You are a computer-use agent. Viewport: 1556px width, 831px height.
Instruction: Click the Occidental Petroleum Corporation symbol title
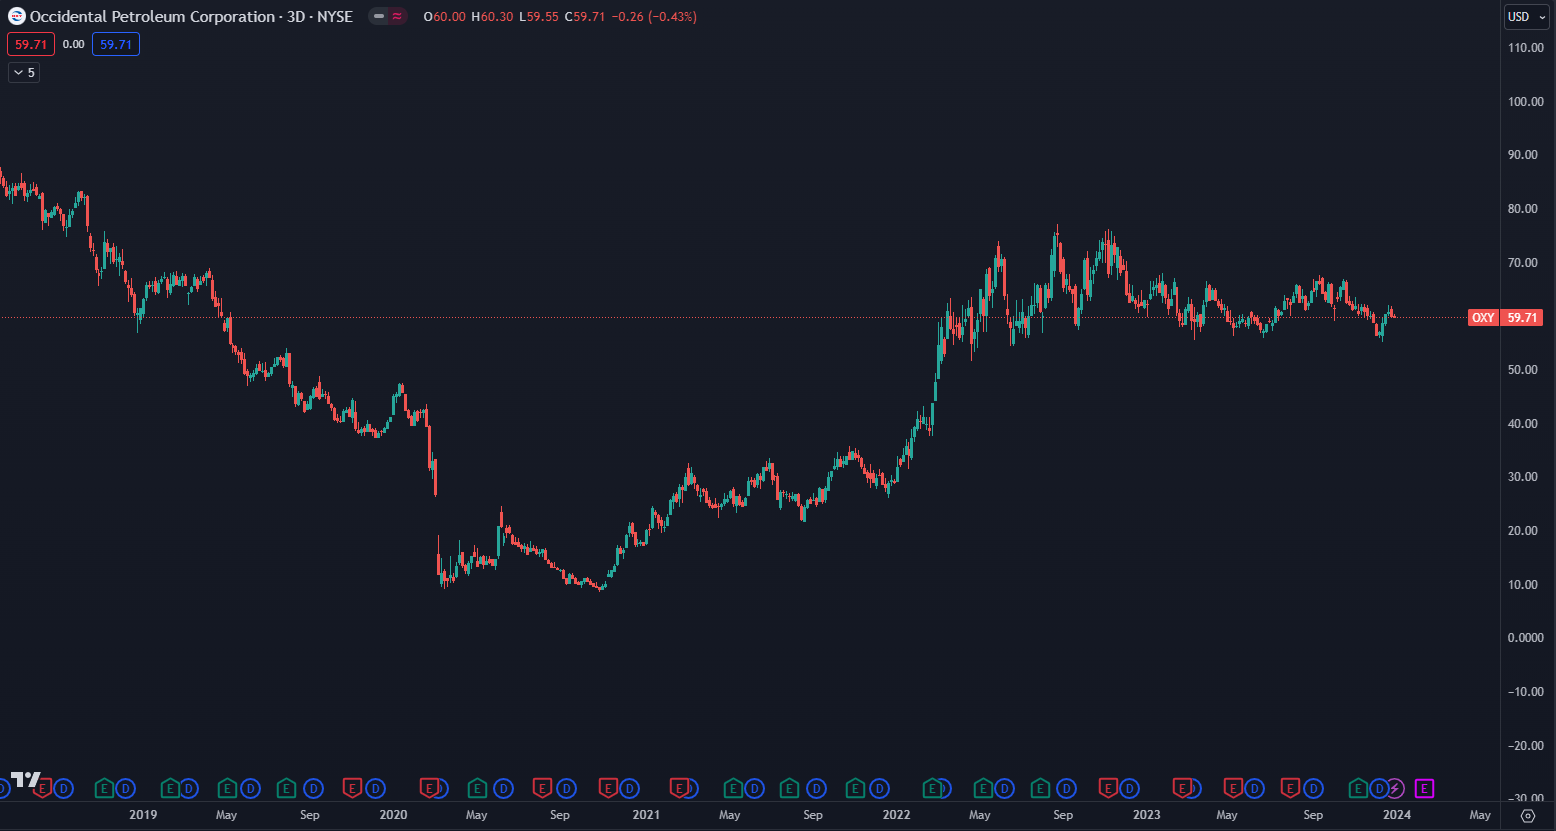[x=152, y=17]
